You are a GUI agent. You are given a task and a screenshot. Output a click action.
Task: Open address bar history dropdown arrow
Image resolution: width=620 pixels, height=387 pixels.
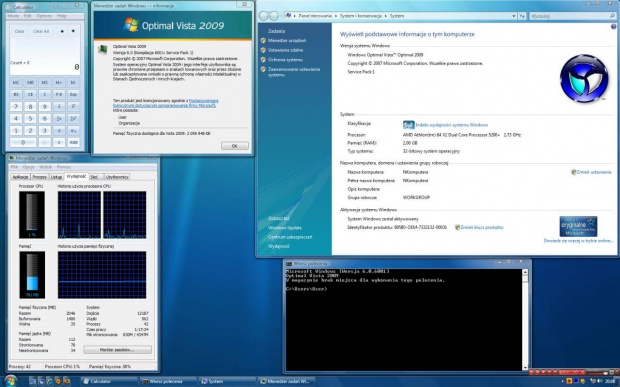514,16
